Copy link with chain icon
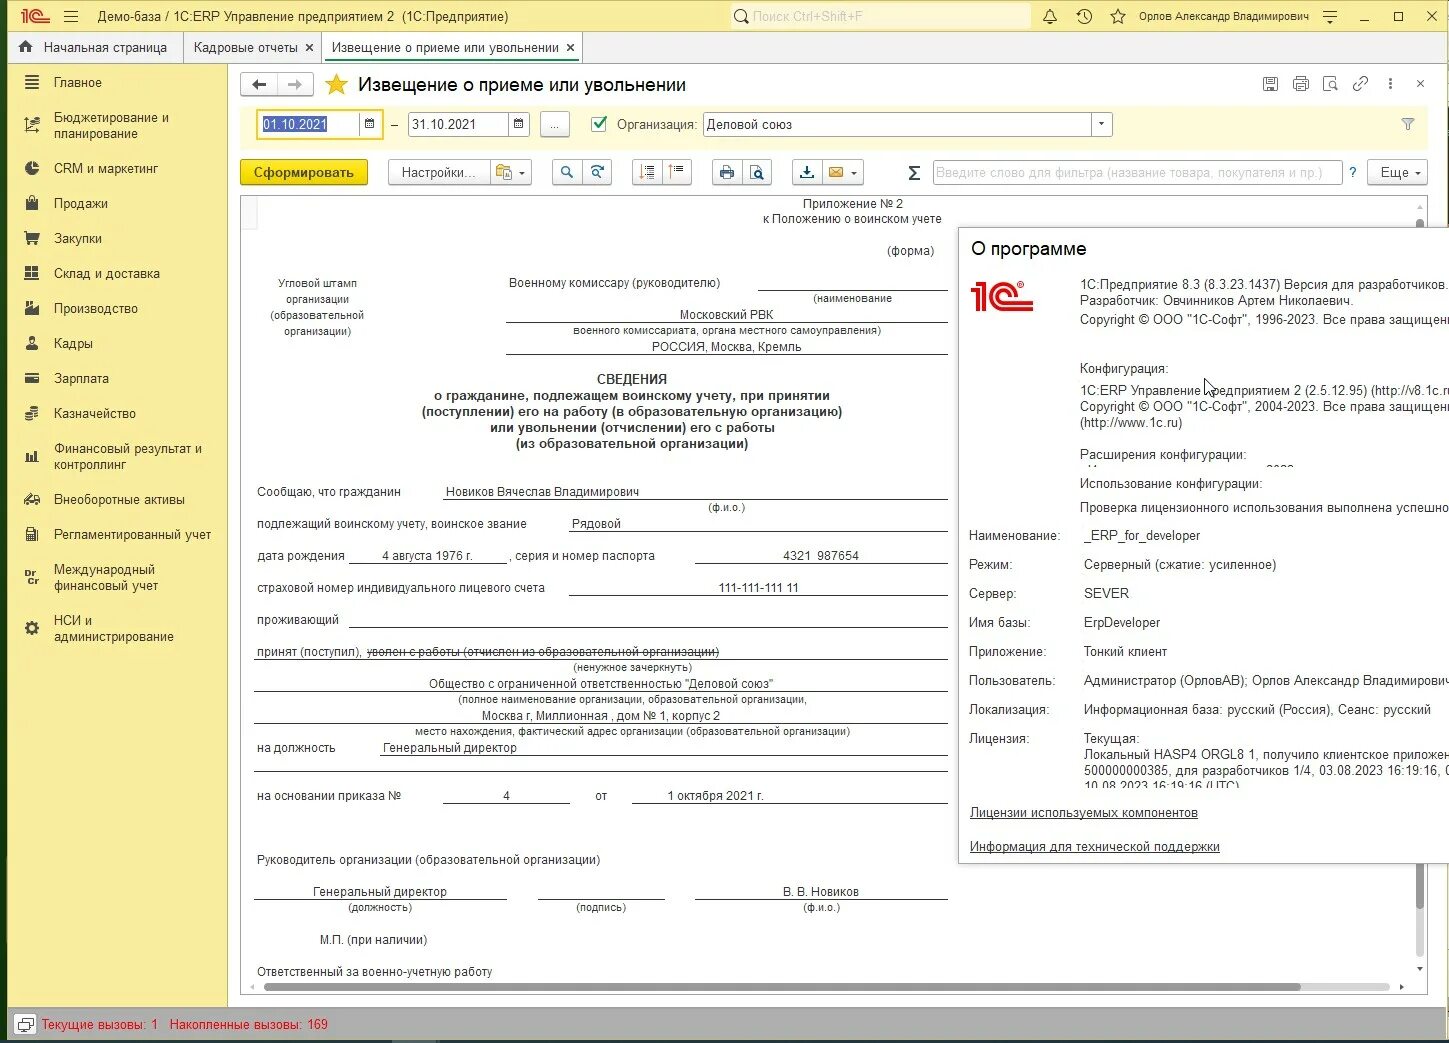The image size is (1449, 1043). [1360, 84]
